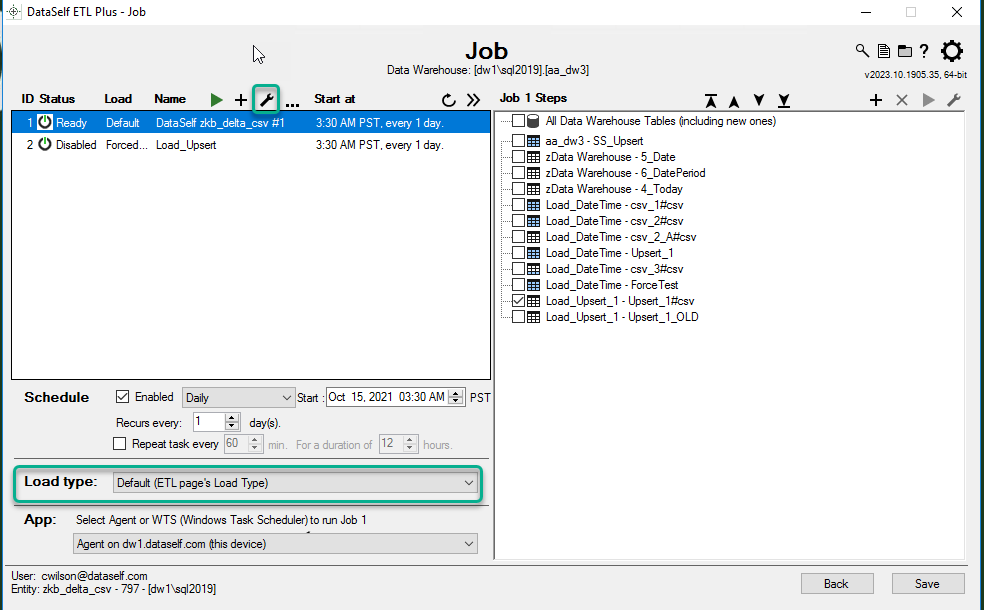Image resolution: width=984 pixels, height=610 pixels.
Task: Check All Data Warehouse Tables box
Action: point(518,121)
